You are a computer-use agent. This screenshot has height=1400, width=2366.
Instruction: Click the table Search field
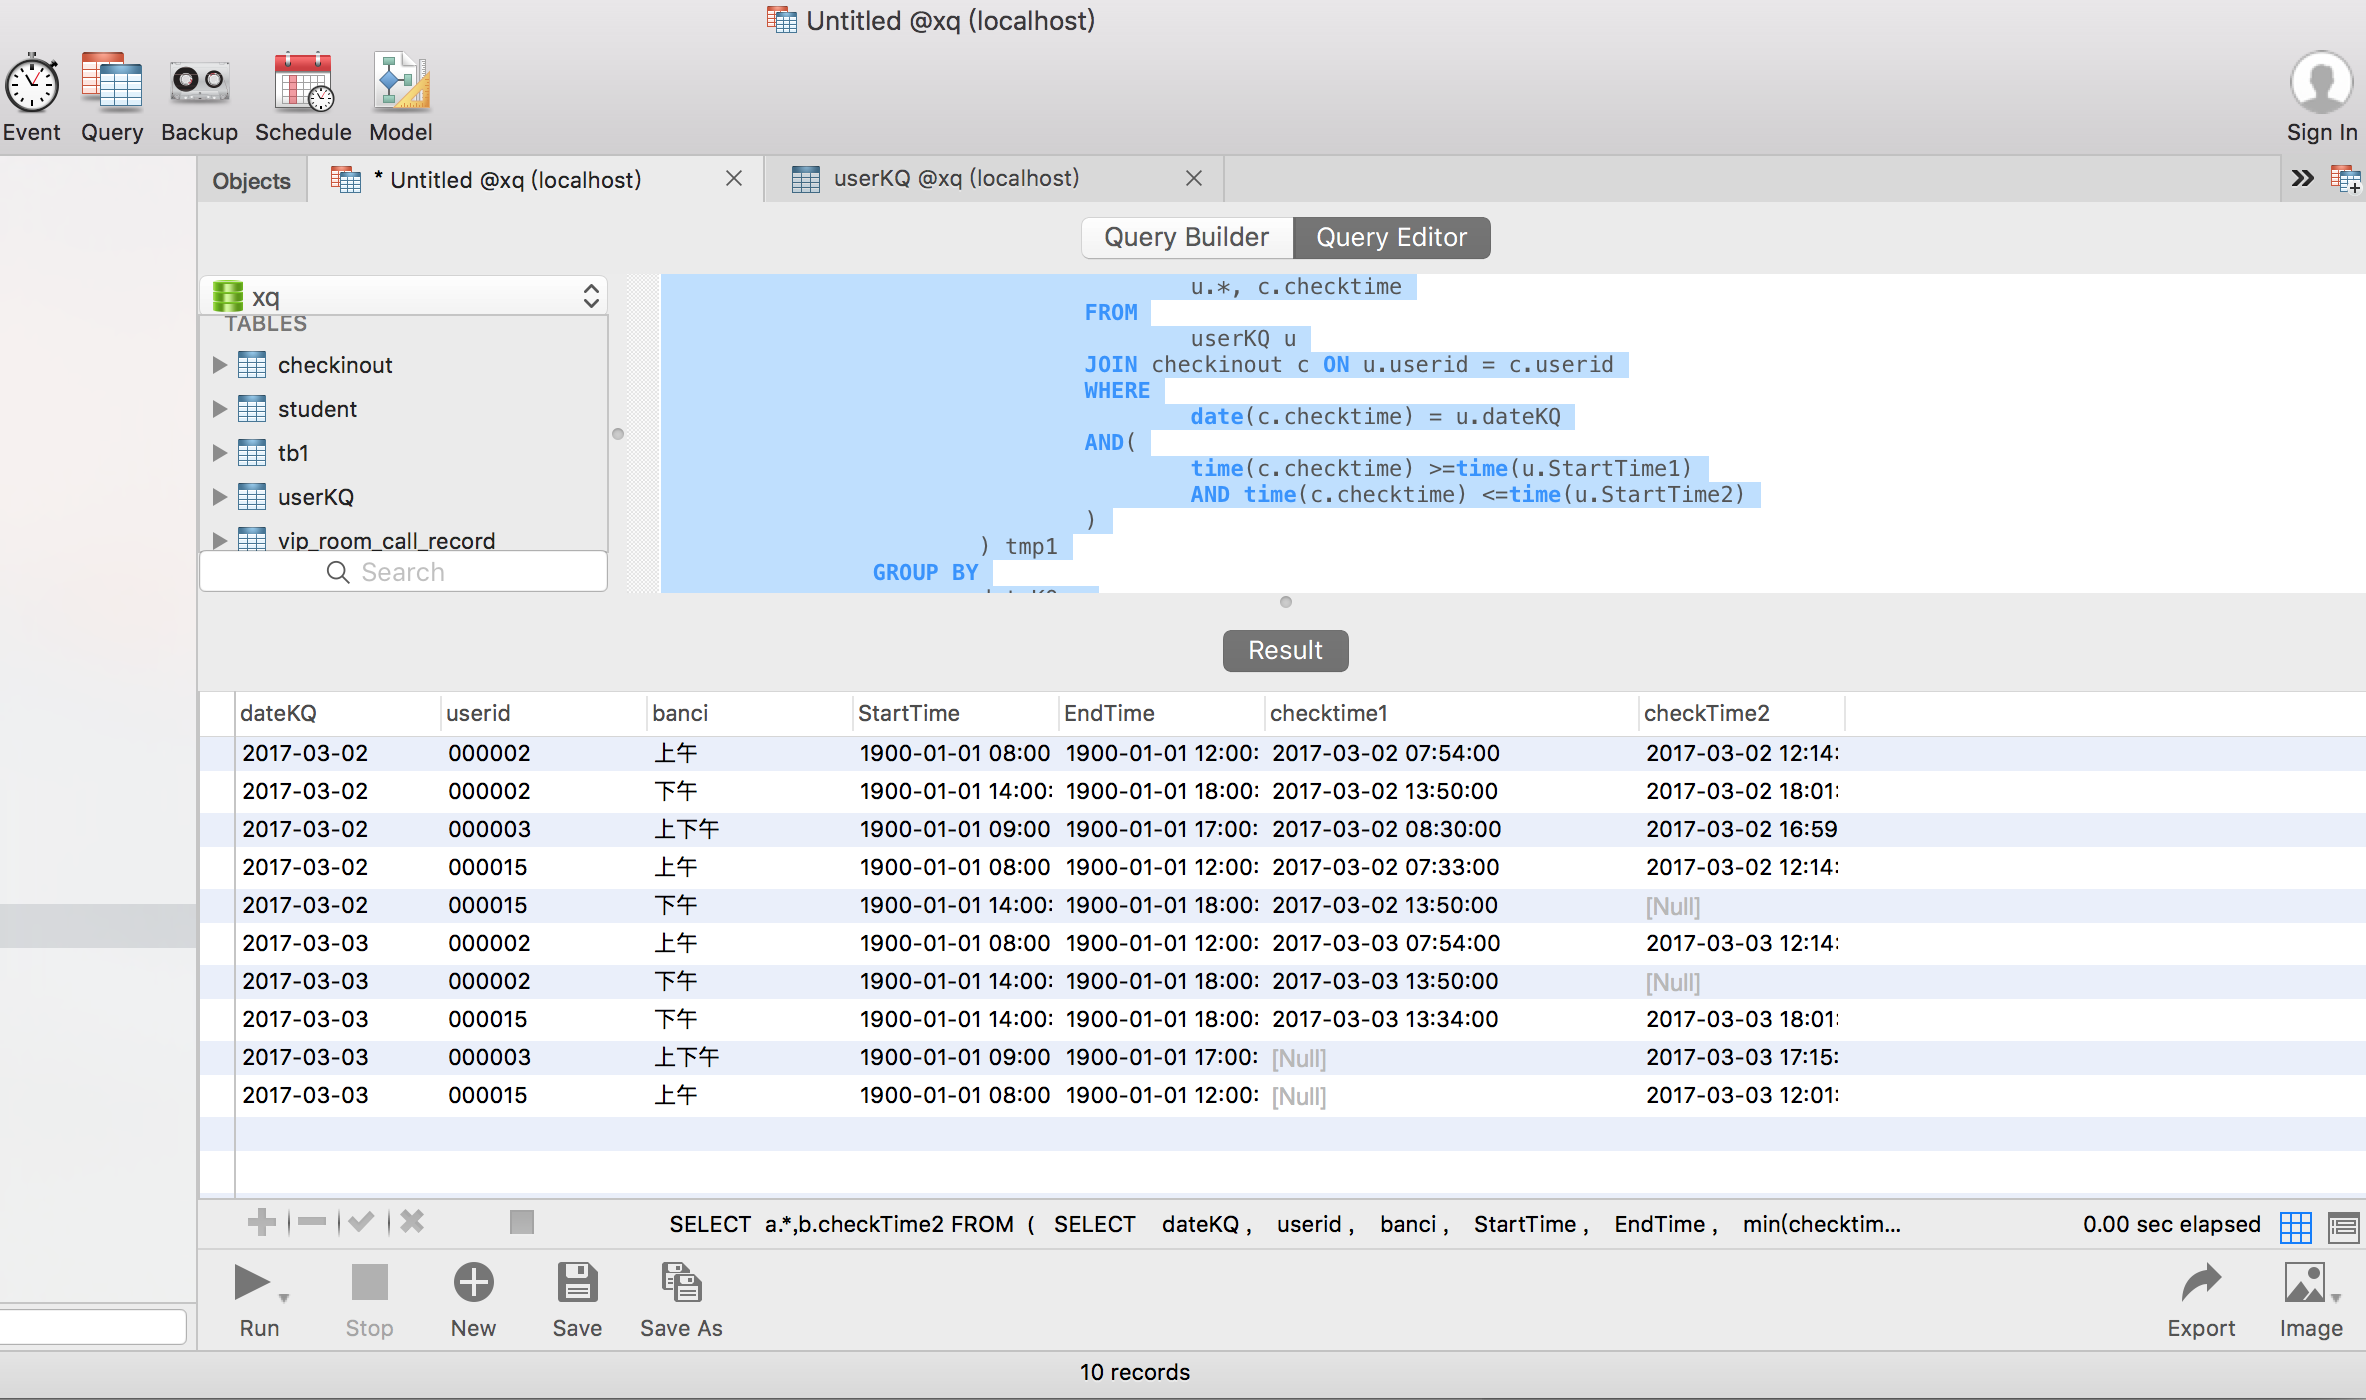(404, 572)
